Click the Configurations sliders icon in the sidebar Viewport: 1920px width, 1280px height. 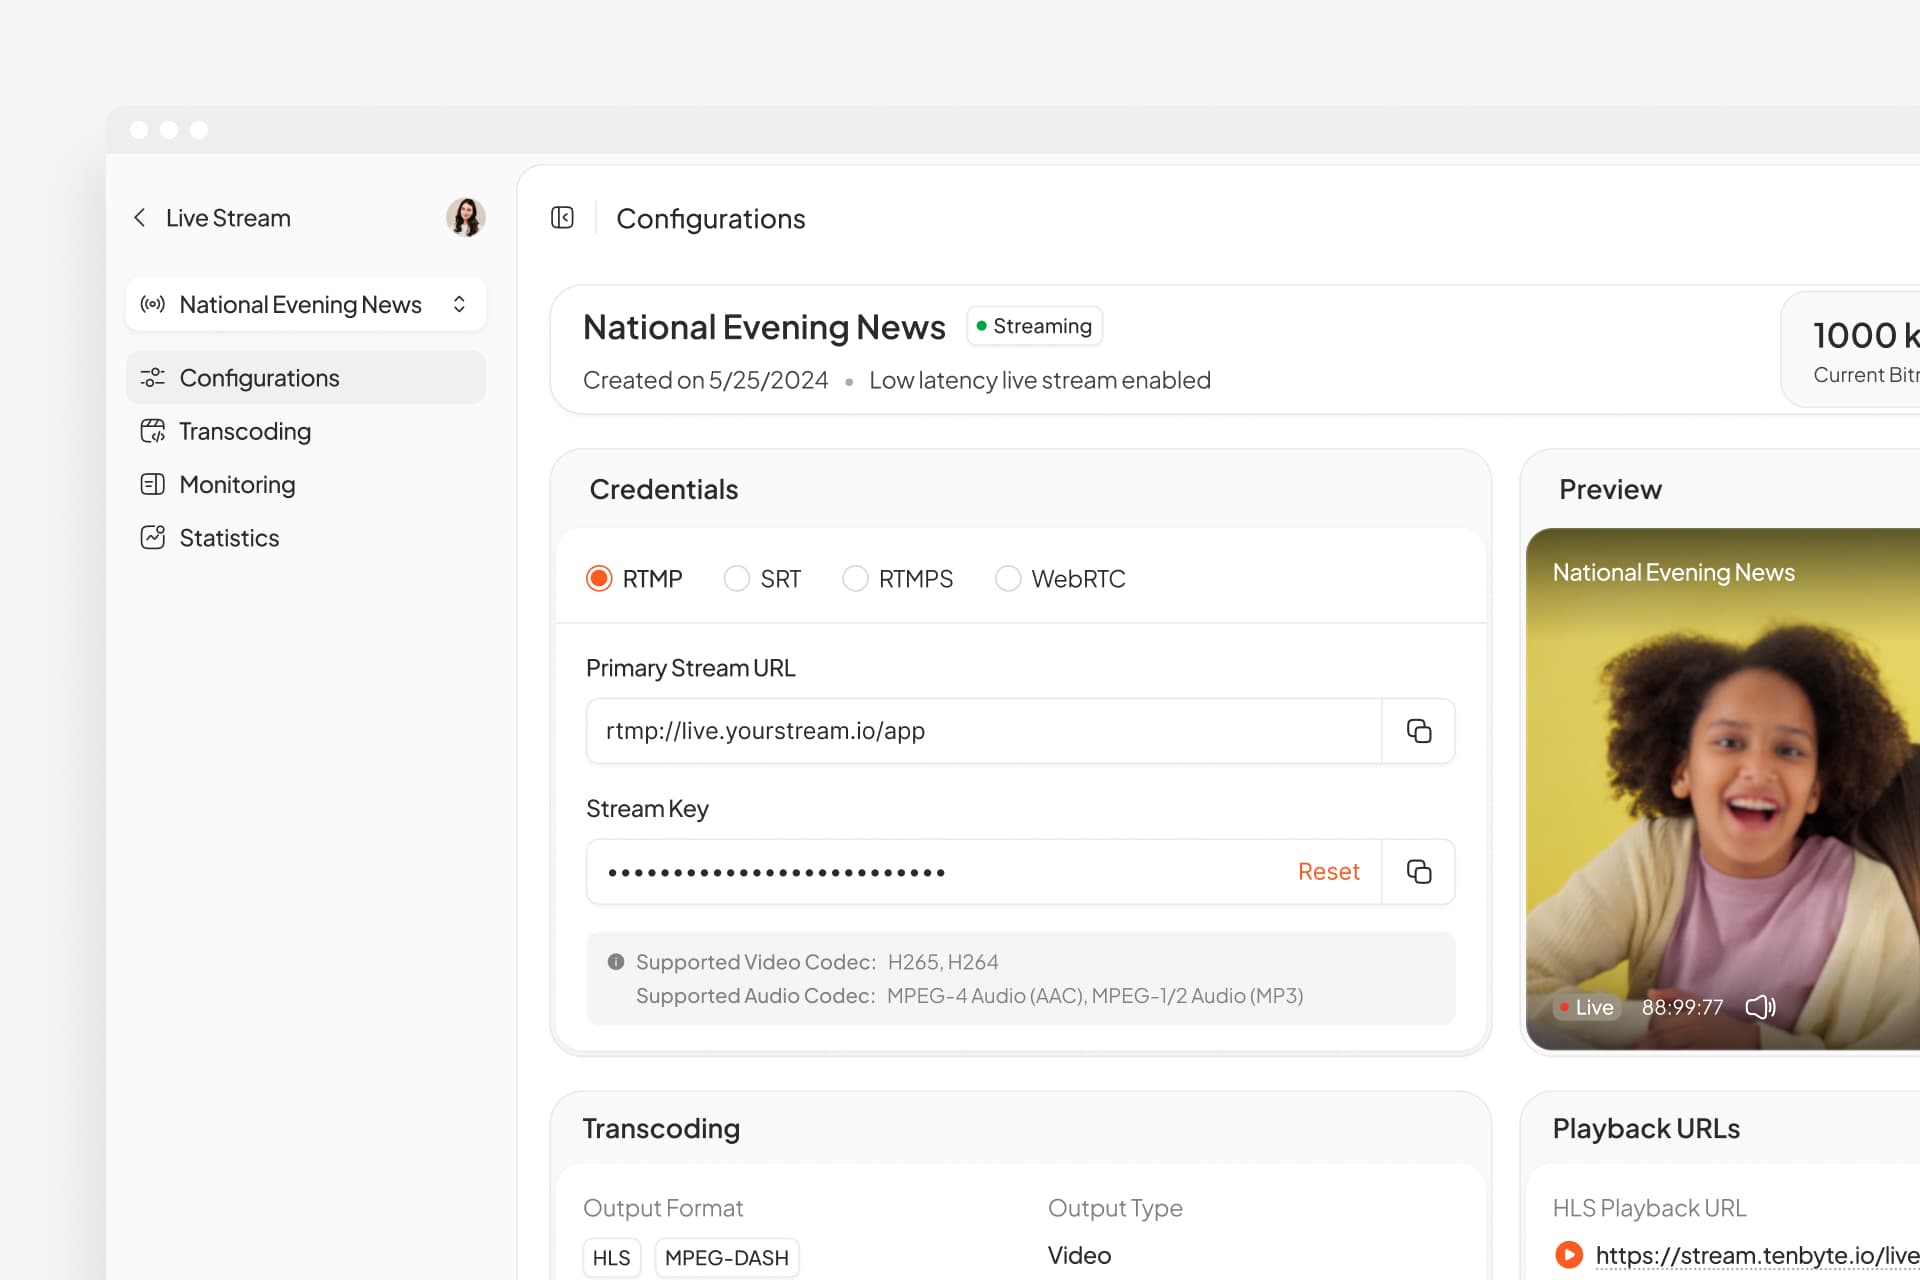tap(152, 378)
